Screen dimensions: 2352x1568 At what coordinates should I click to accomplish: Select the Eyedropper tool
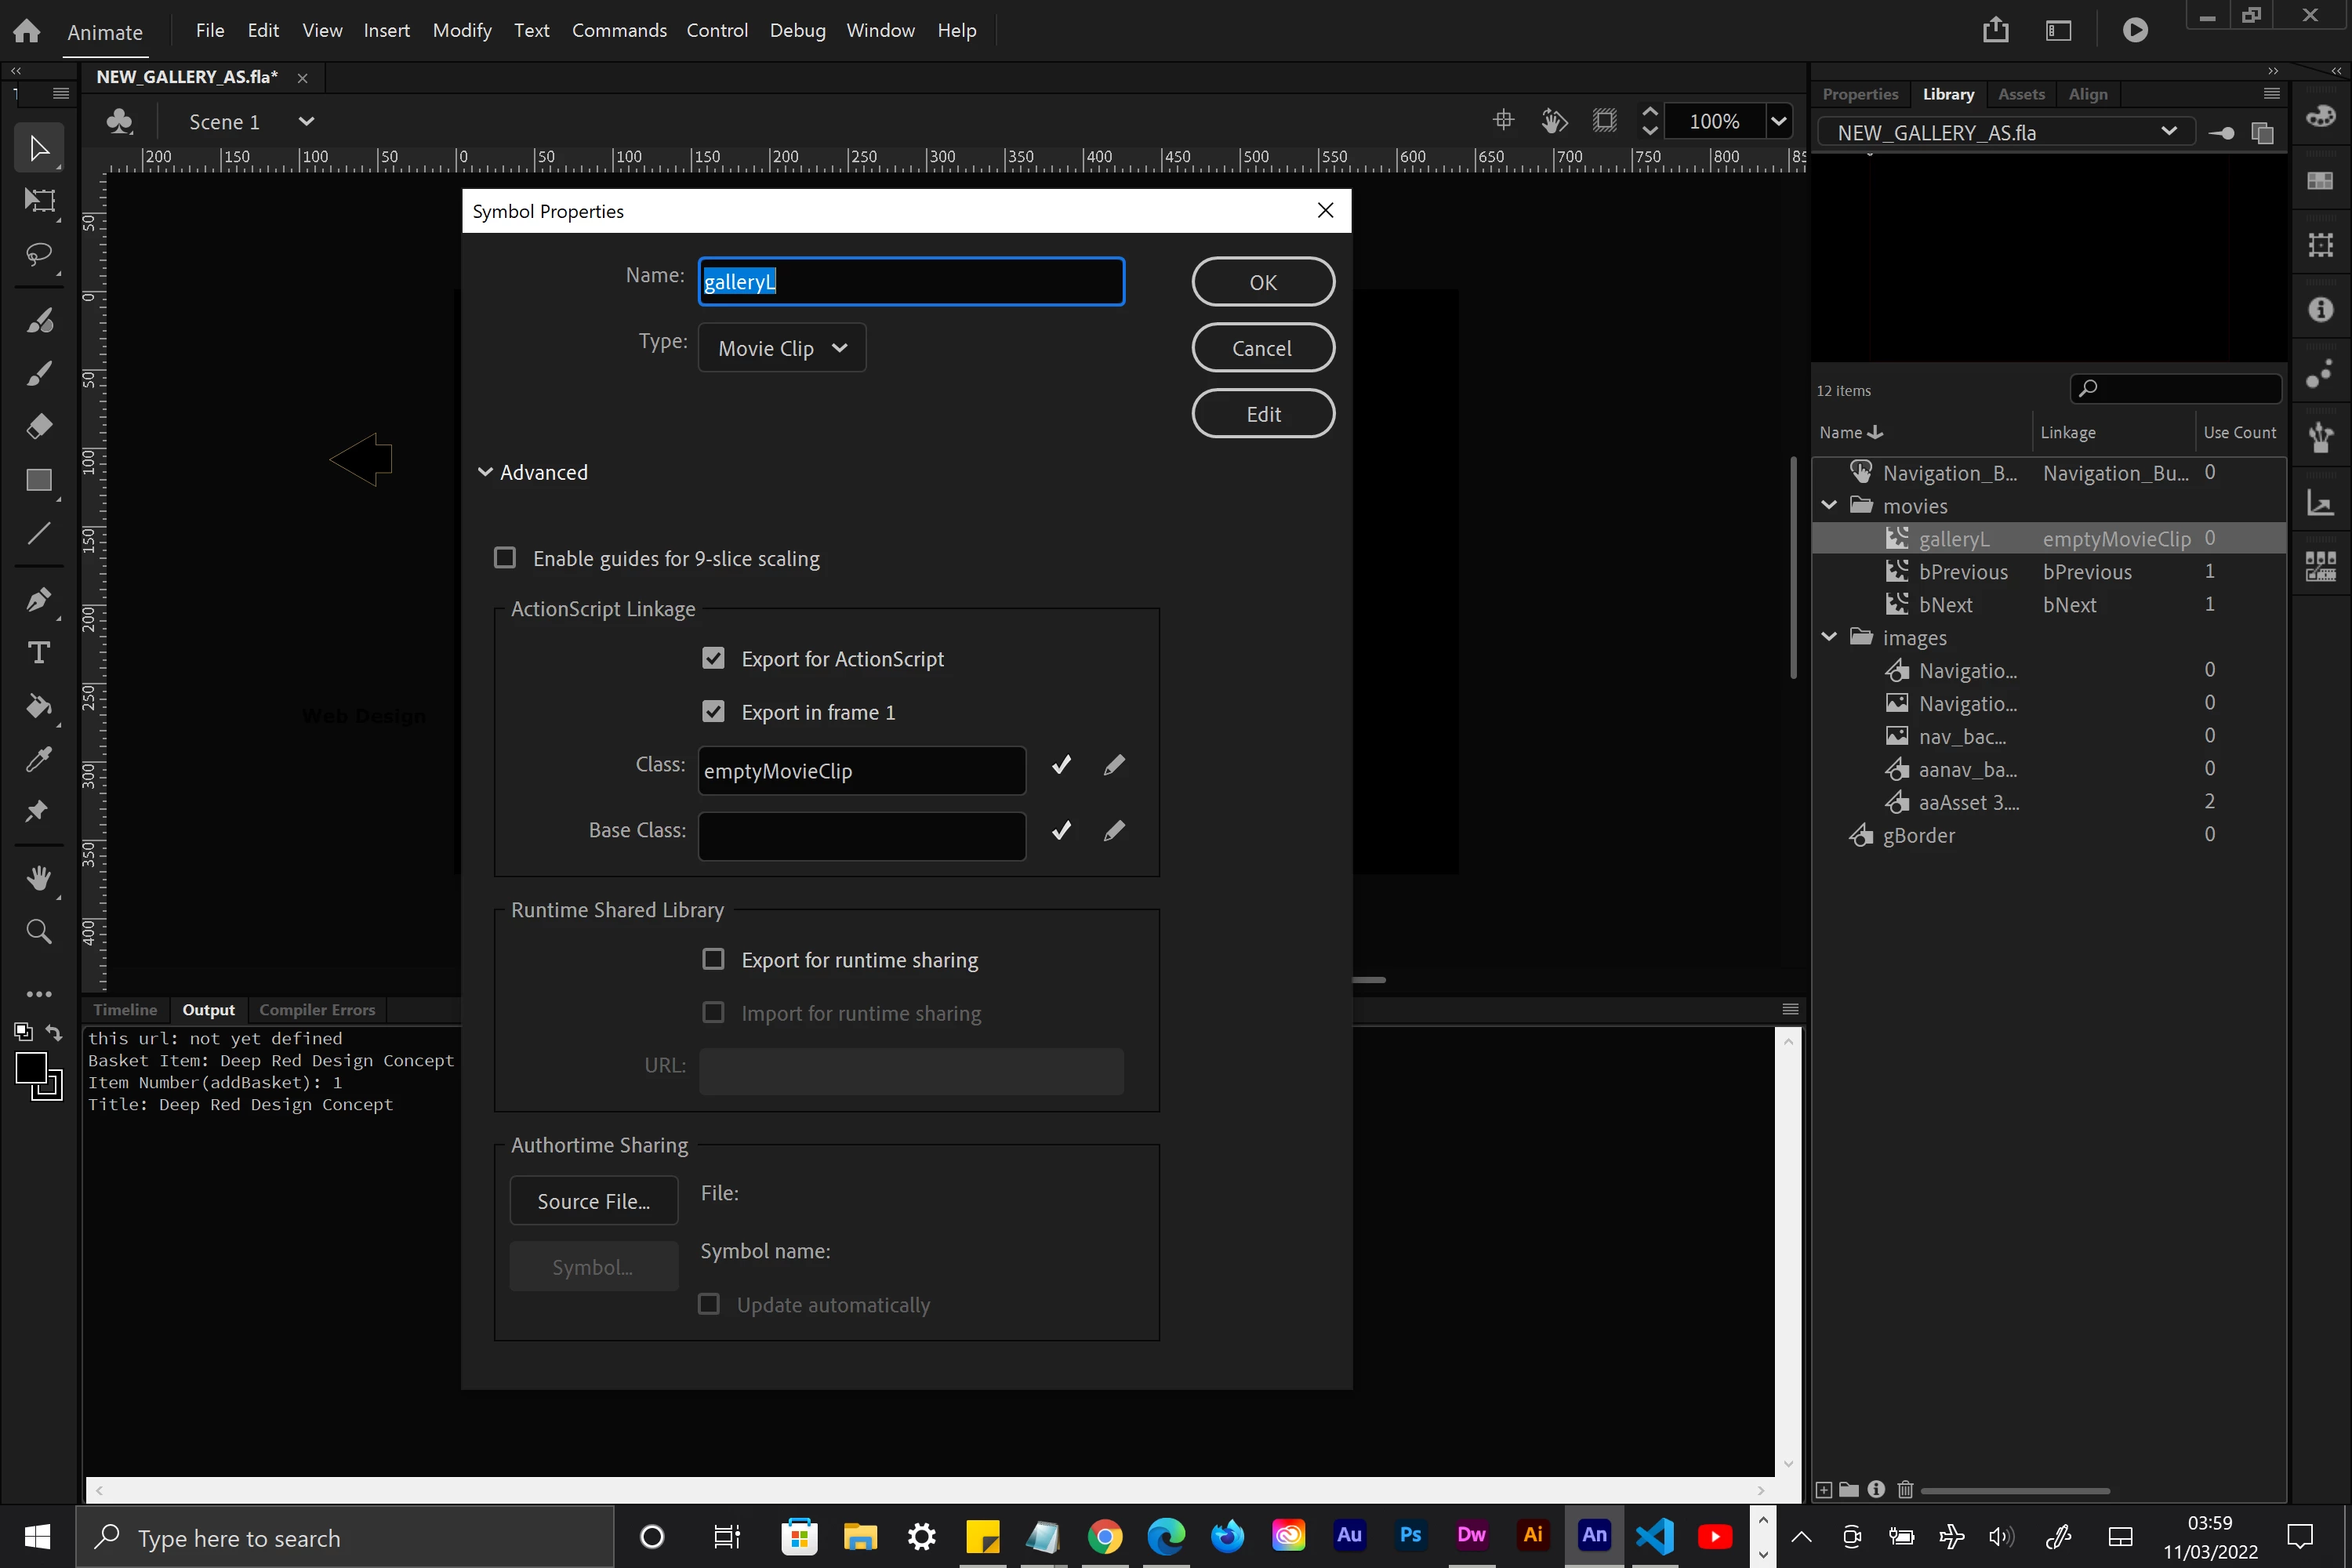[x=39, y=759]
